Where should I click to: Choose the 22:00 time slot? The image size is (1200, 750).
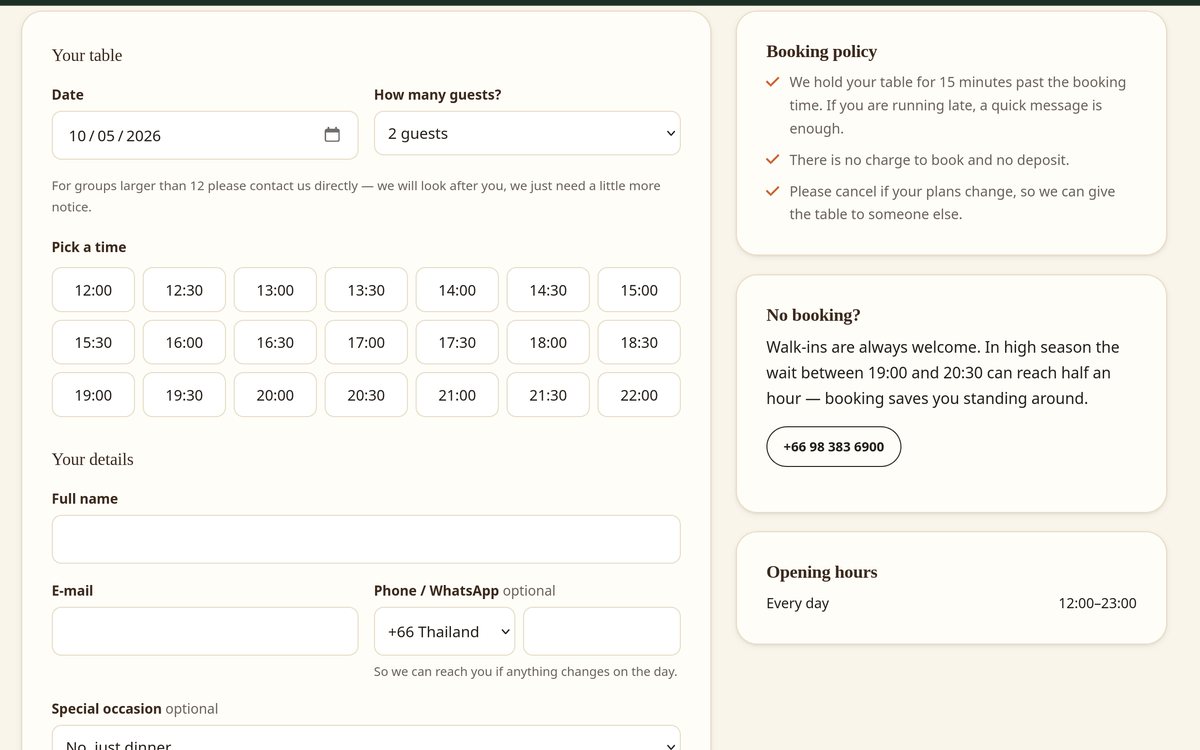pos(639,395)
